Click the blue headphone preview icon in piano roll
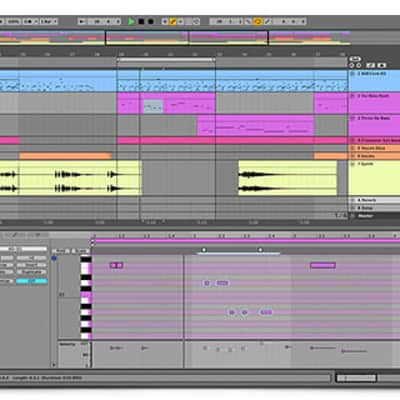This screenshot has width=400, height=400. (54, 258)
